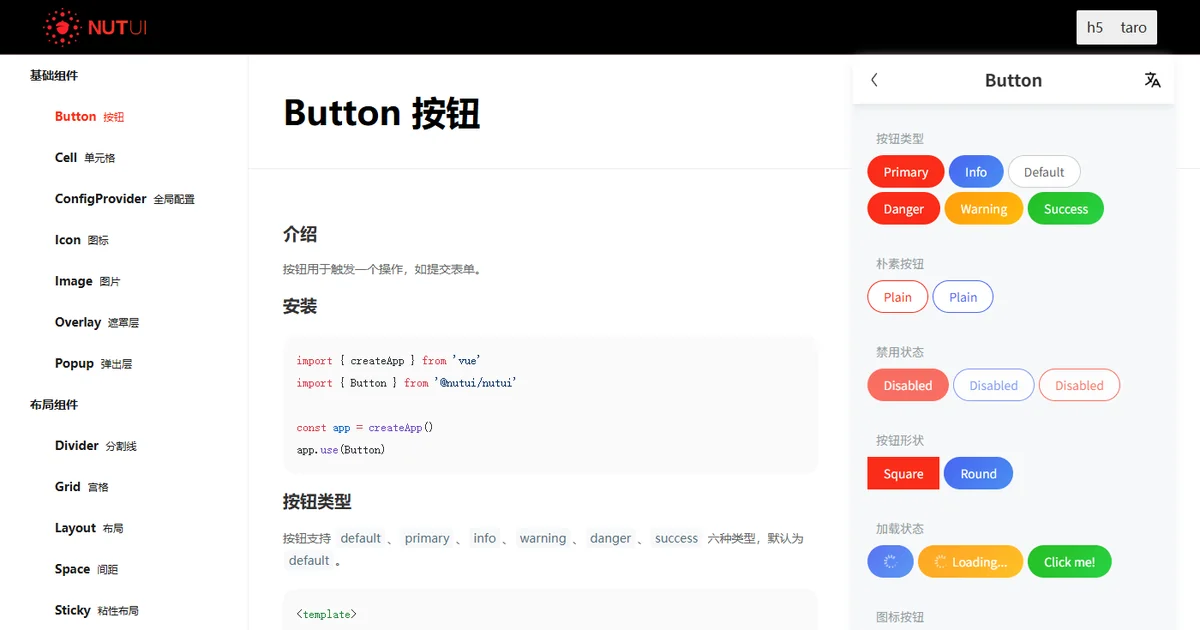Click the blue-outlined Disabled button

click(x=994, y=385)
